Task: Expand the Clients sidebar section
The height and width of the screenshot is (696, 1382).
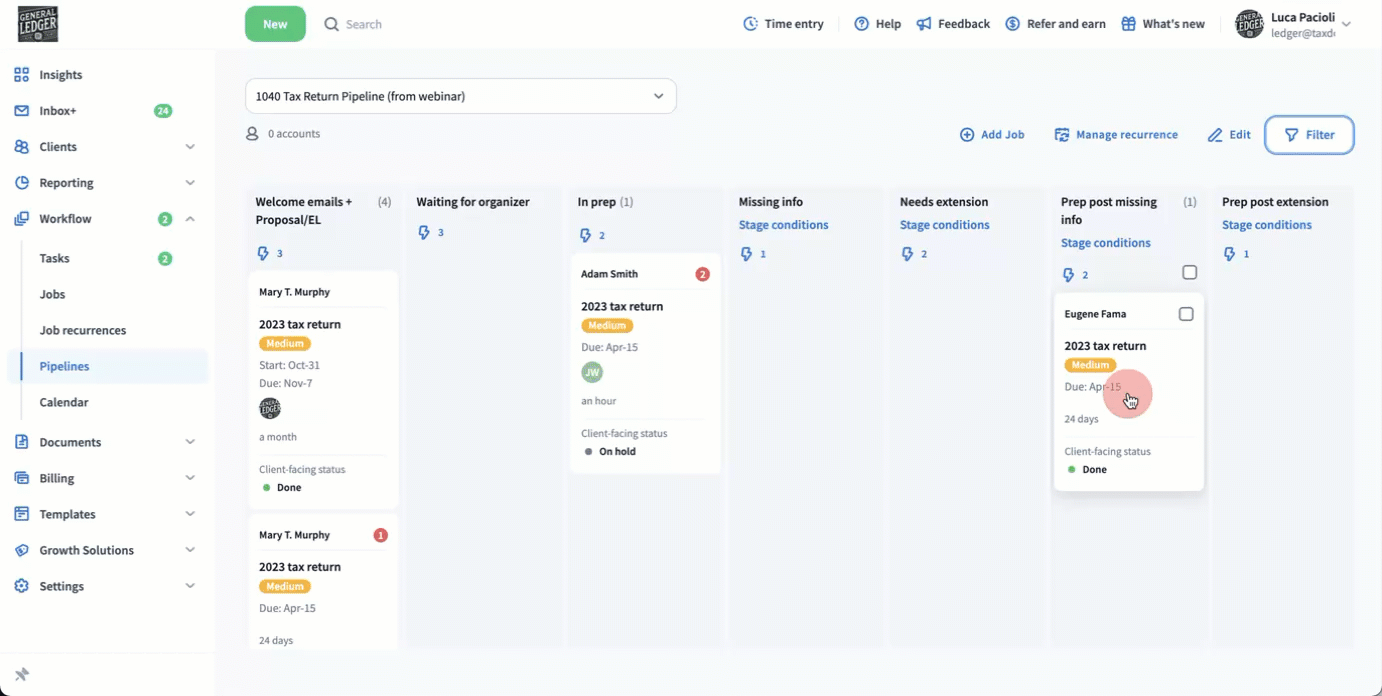Action: [x=190, y=147]
